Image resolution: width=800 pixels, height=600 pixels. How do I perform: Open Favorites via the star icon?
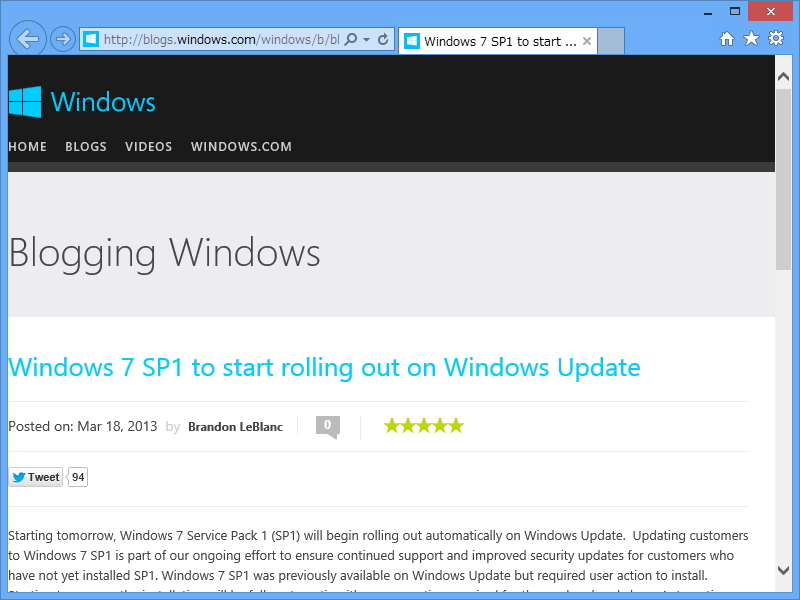click(752, 38)
